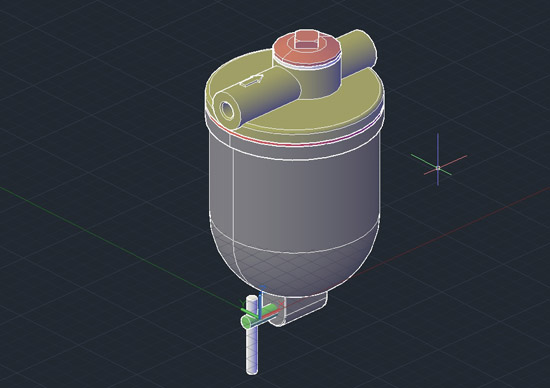Image resolution: width=550 pixels, height=388 pixels.
Task: Pick the outlet pipe stub behind the cap
Action: pos(358,53)
